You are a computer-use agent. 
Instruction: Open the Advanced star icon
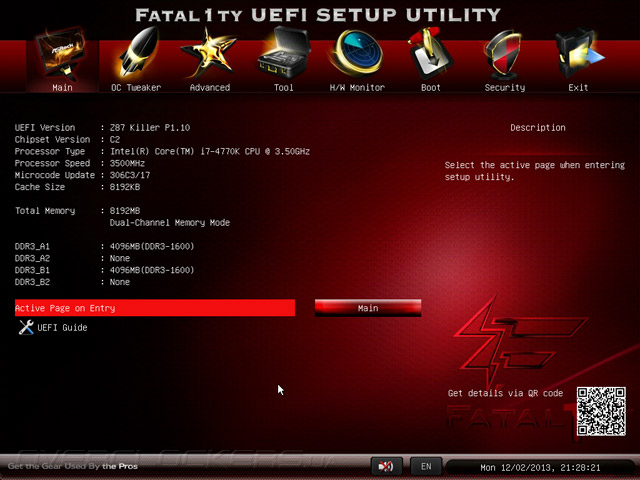click(x=209, y=53)
